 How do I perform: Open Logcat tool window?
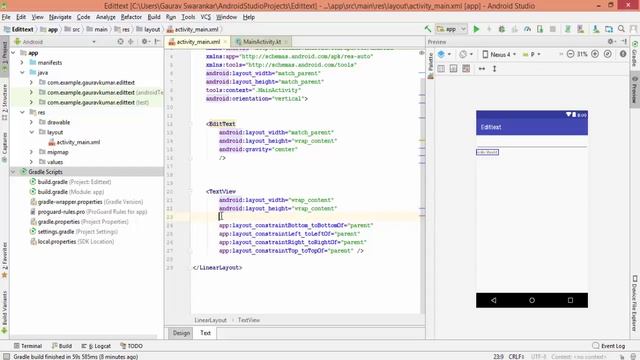coord(96,346)
